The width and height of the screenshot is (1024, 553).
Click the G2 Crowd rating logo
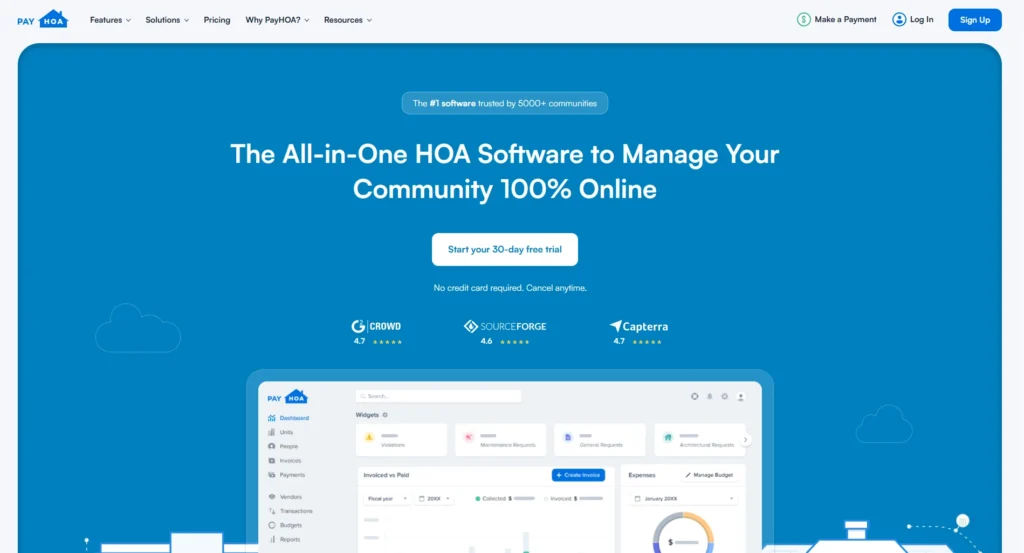376,326
